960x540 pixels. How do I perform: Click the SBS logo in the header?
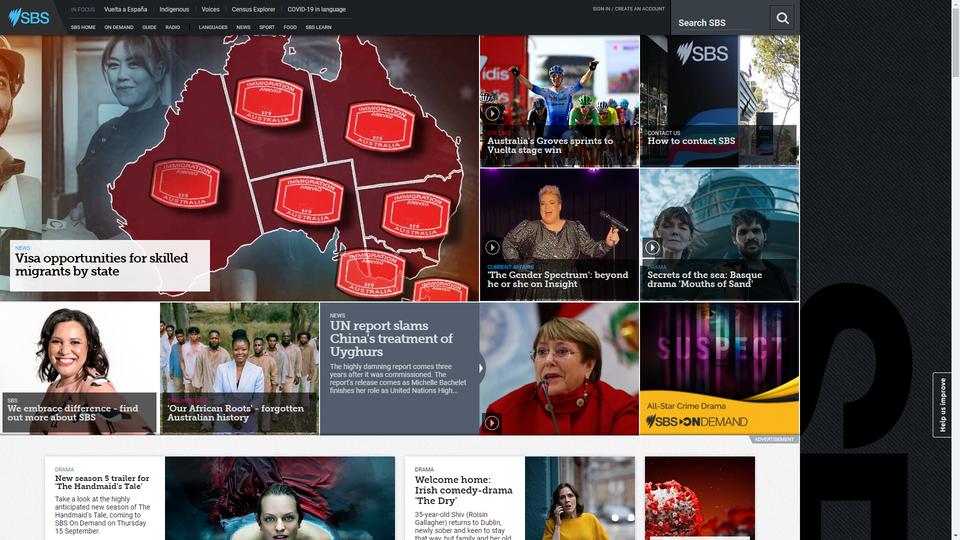click(28, 17)
